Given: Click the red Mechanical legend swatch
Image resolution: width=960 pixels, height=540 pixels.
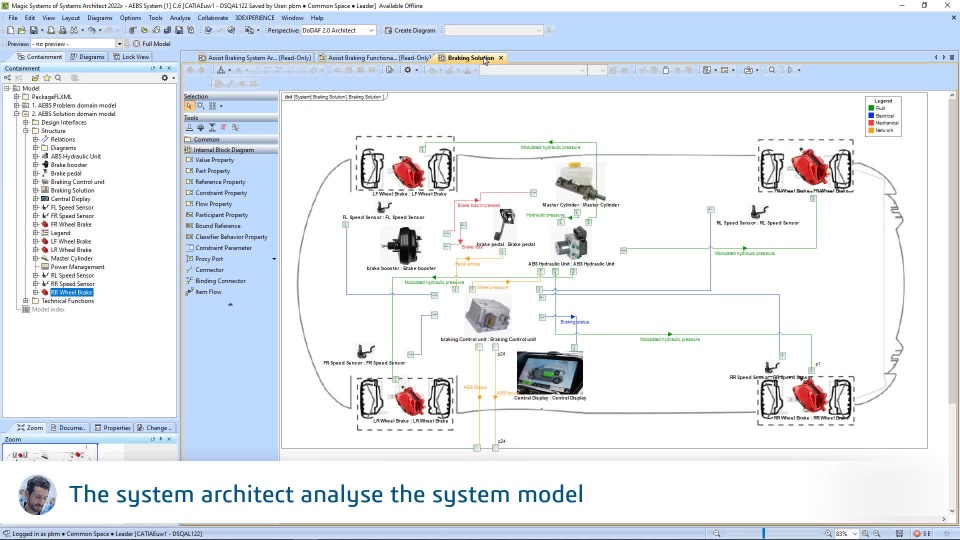Looking at the screenshot, I should tap(871, 123).
